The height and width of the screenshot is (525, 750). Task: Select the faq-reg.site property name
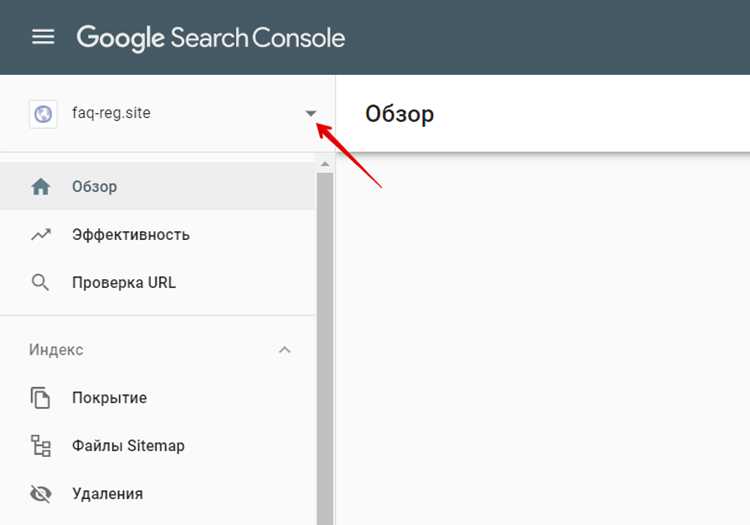(x=111, y=113)
